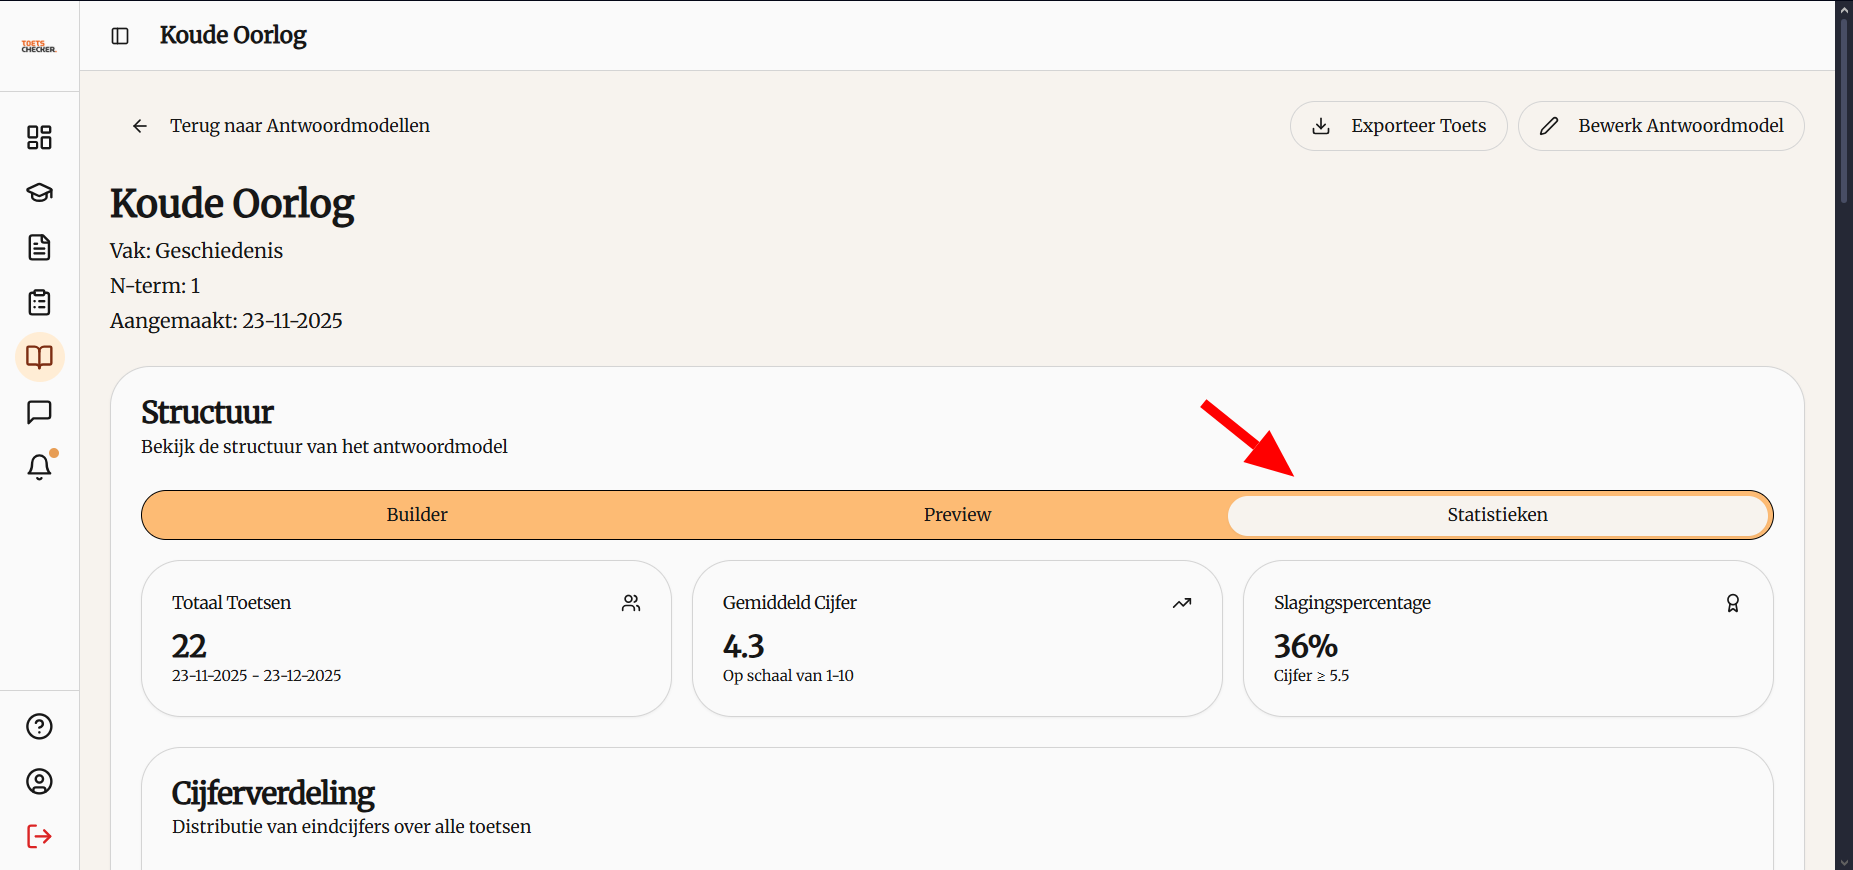Click the Bekijk de structuur description text
This screenshot has height=870, width=1853.
coord(324,447)
